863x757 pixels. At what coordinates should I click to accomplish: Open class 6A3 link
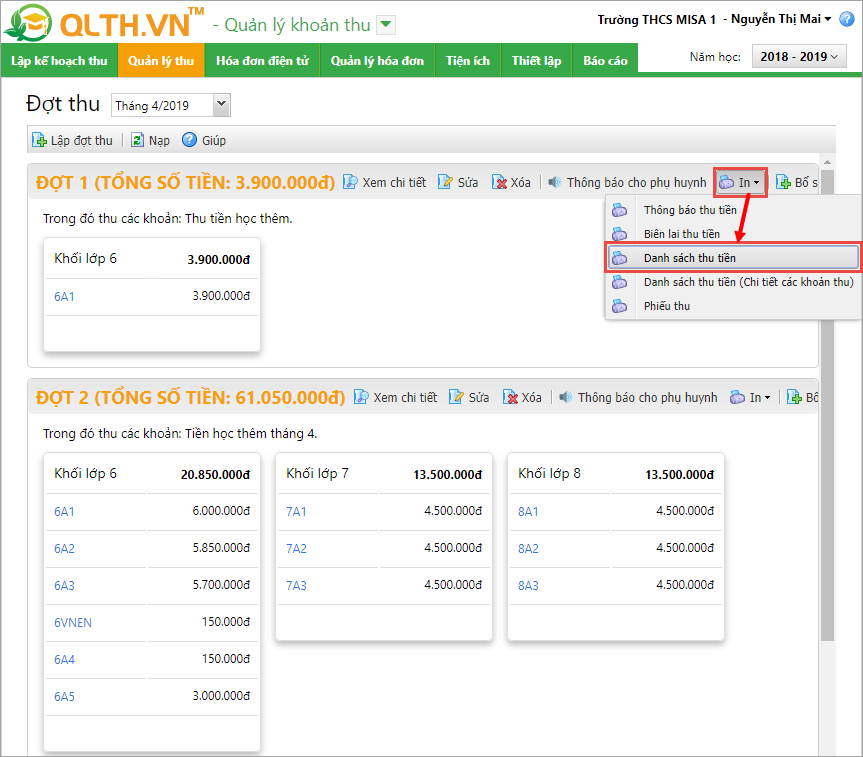tap(64, 585)
